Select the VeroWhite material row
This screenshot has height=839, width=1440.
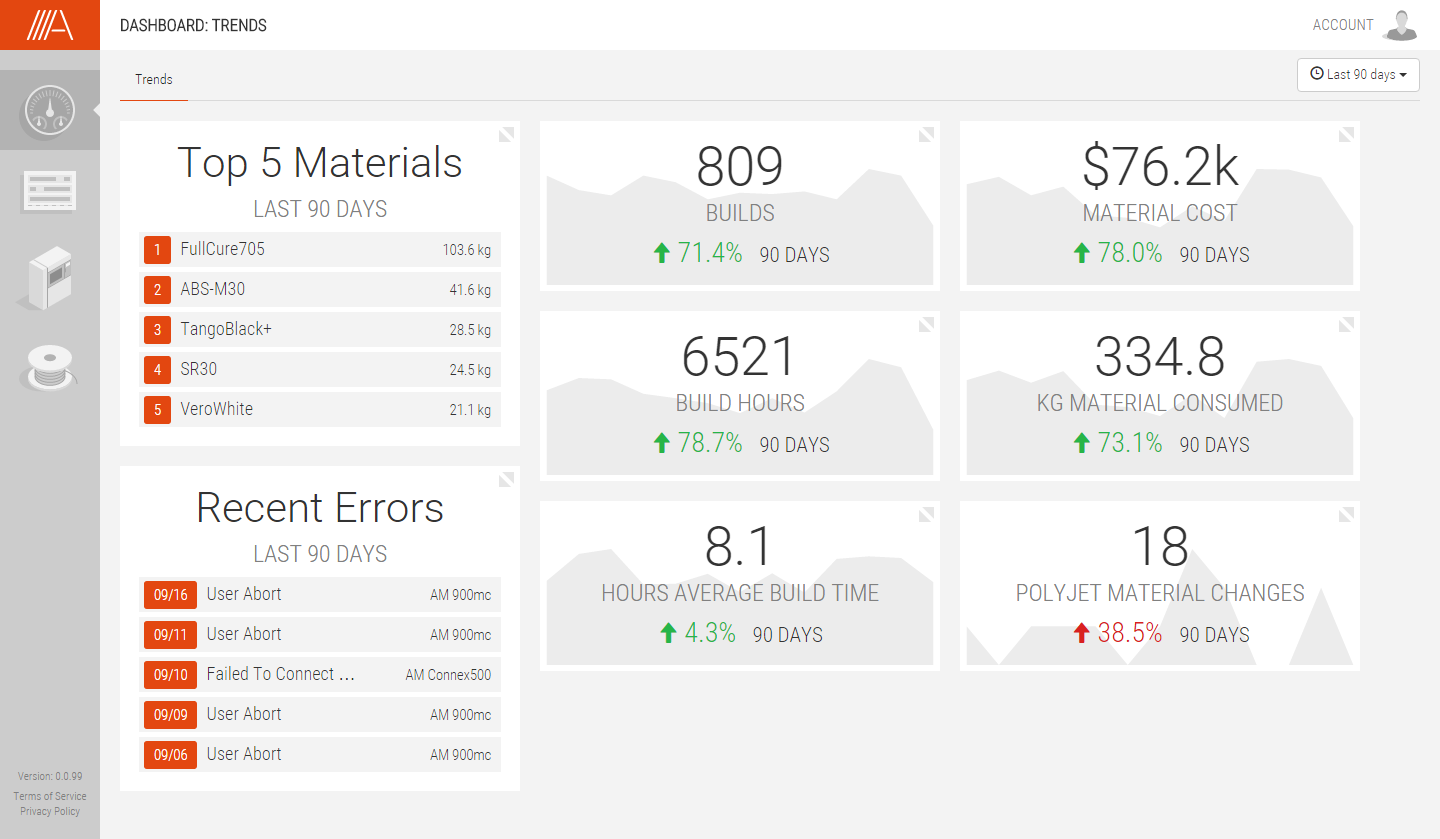point(320,410)
